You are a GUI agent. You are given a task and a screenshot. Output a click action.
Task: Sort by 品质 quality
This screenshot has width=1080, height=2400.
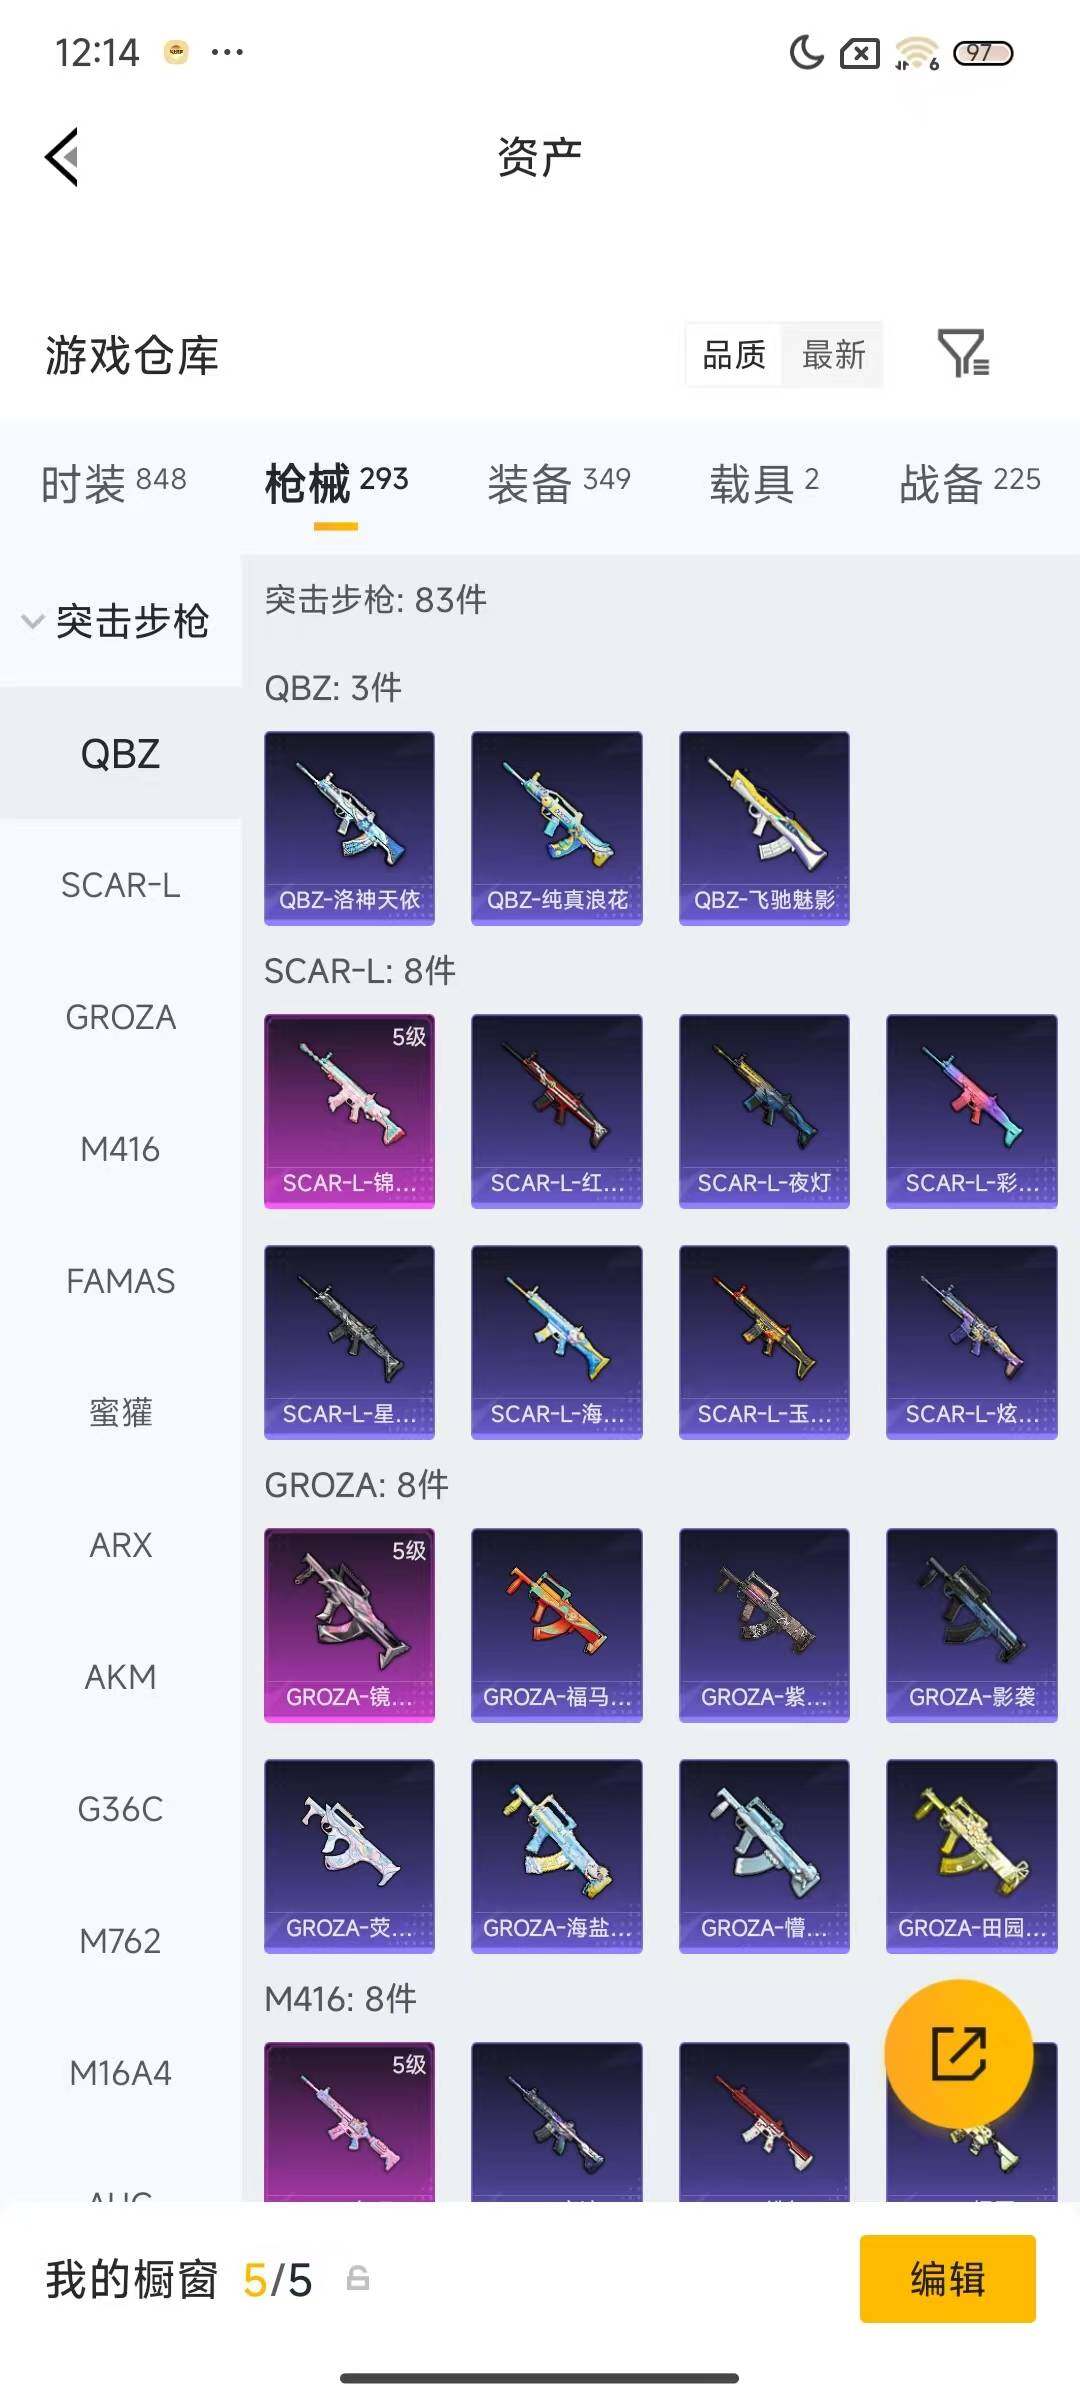734,355
